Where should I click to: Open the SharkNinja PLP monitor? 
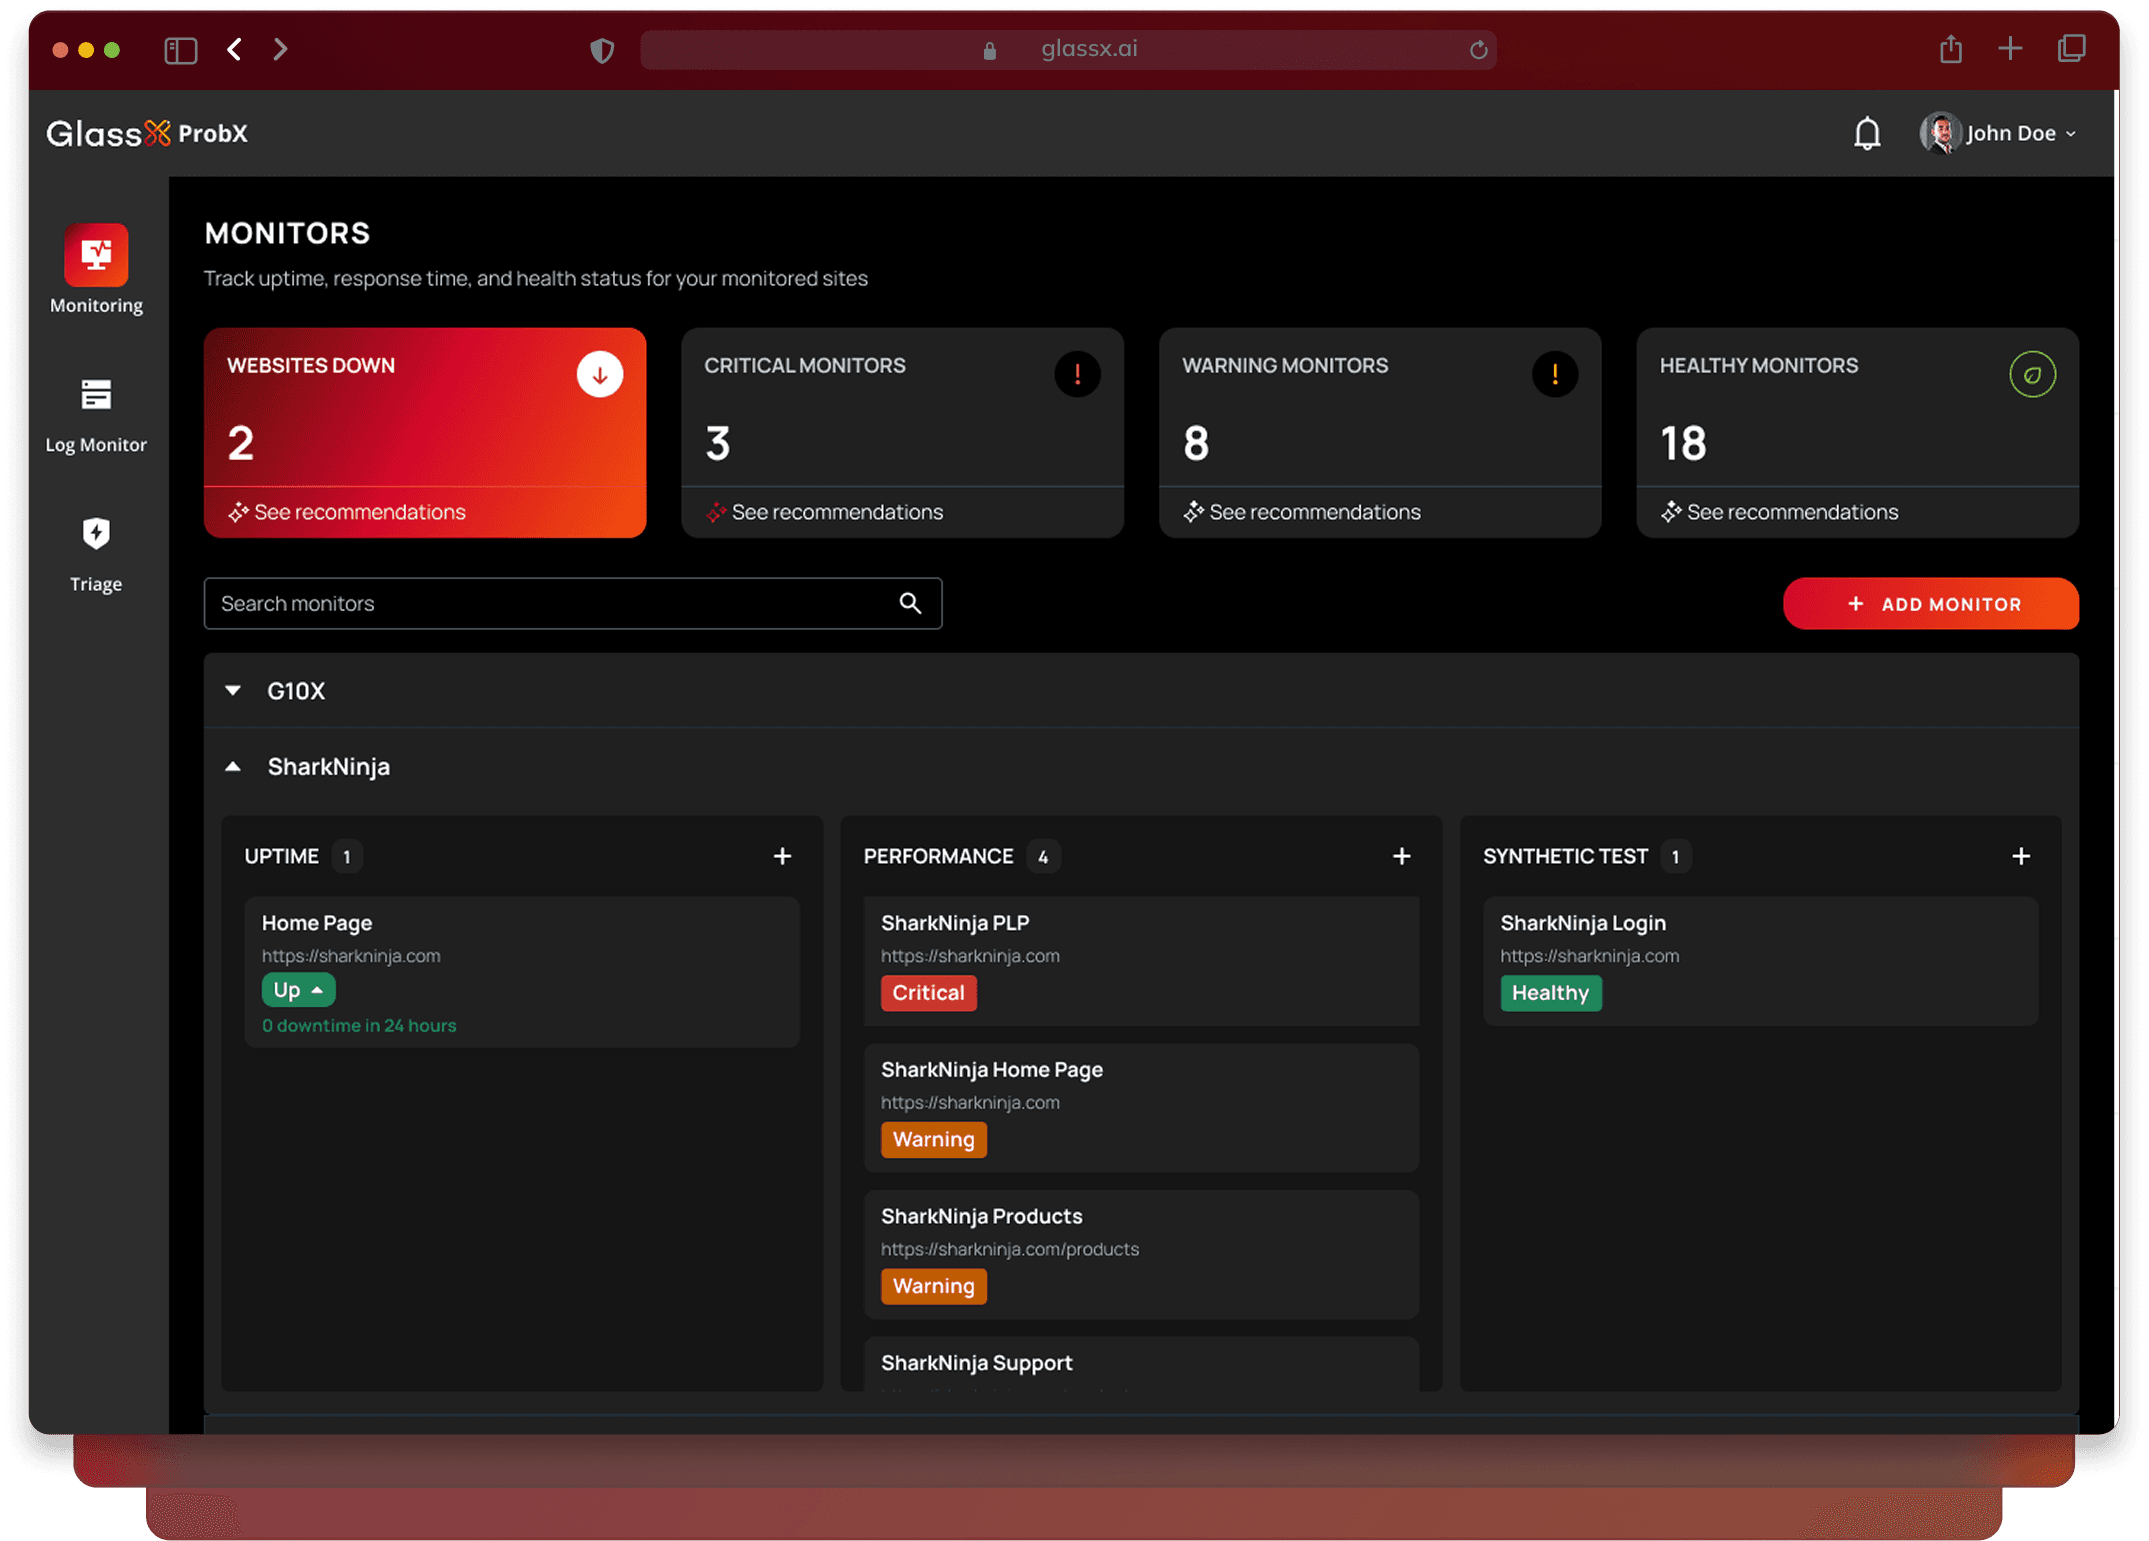1141,961
